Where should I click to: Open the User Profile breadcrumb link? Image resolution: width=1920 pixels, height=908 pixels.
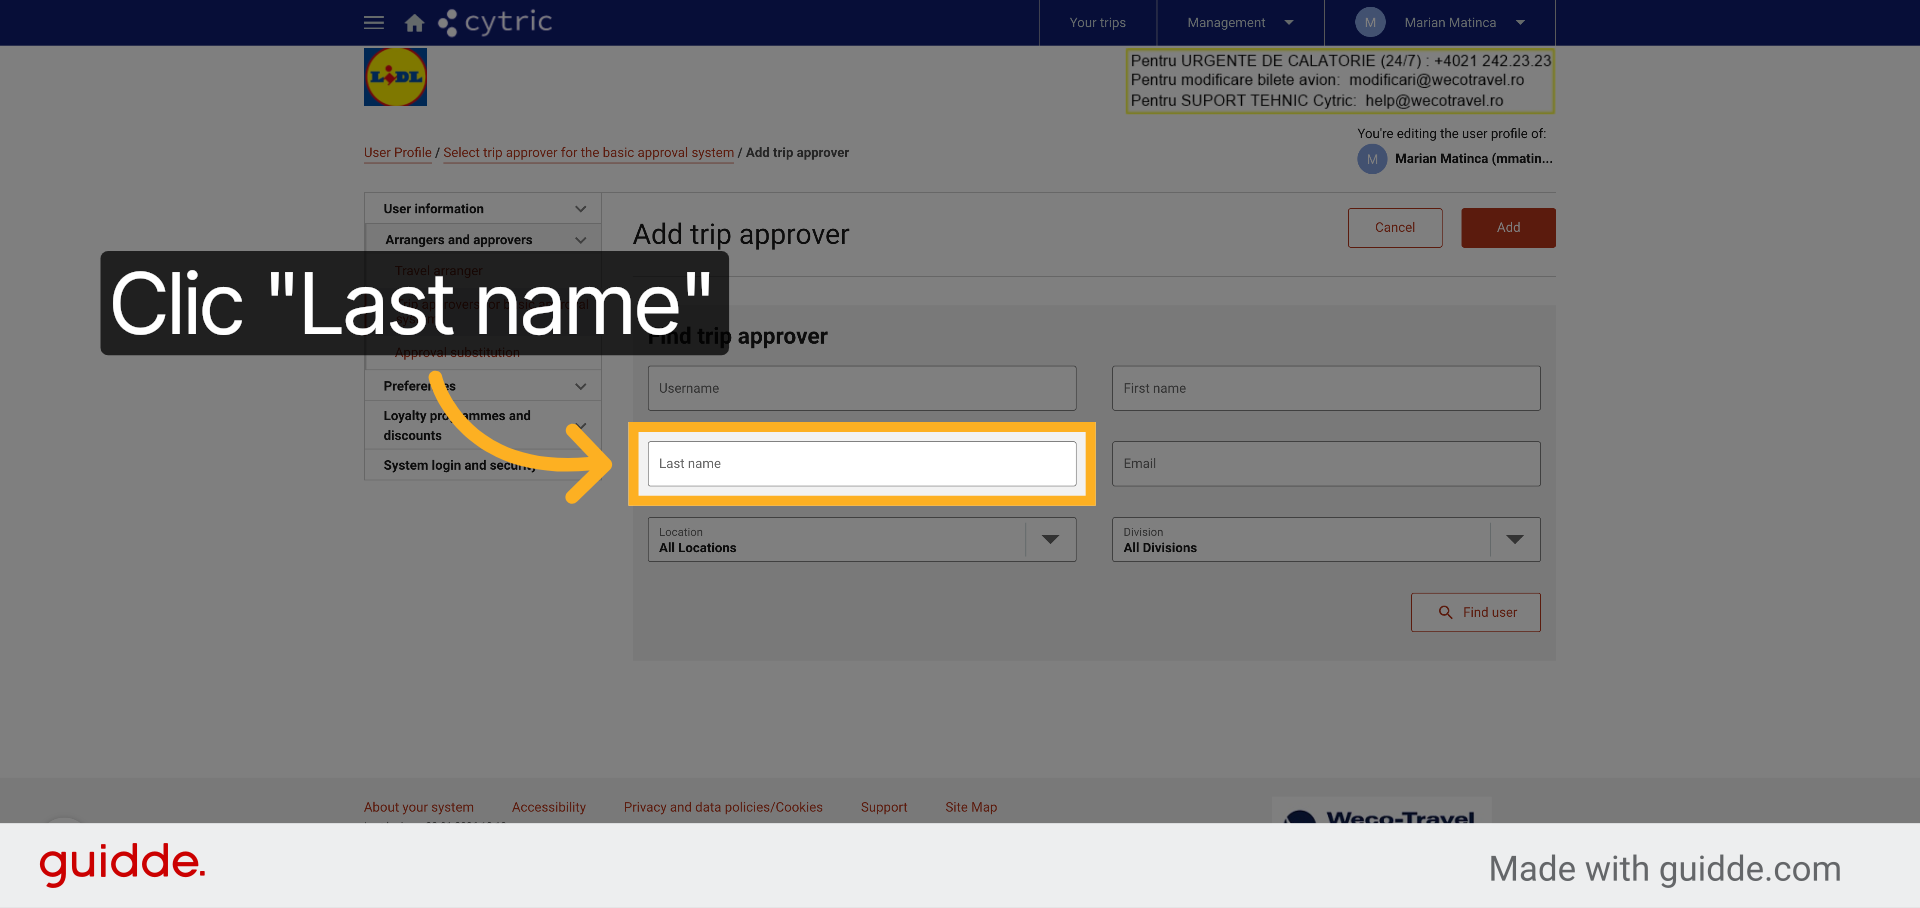click(398, 153)
